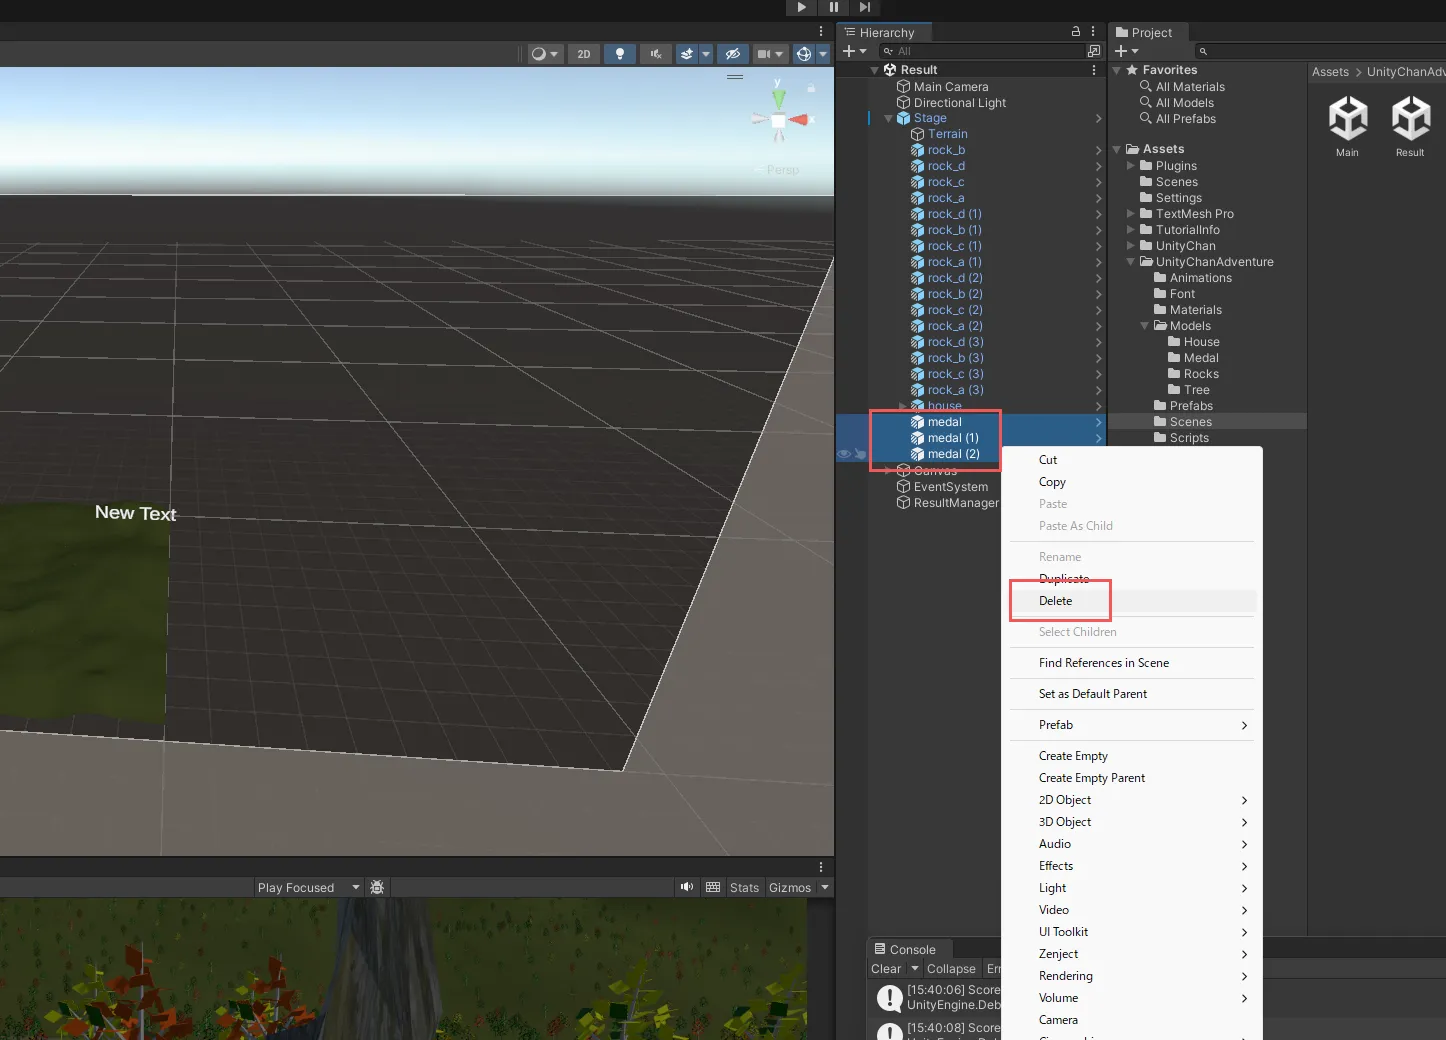This screenshot has width=1446, height=1040.
Task: Choose Copy from the context menu
Action: tap(1052, 482)
